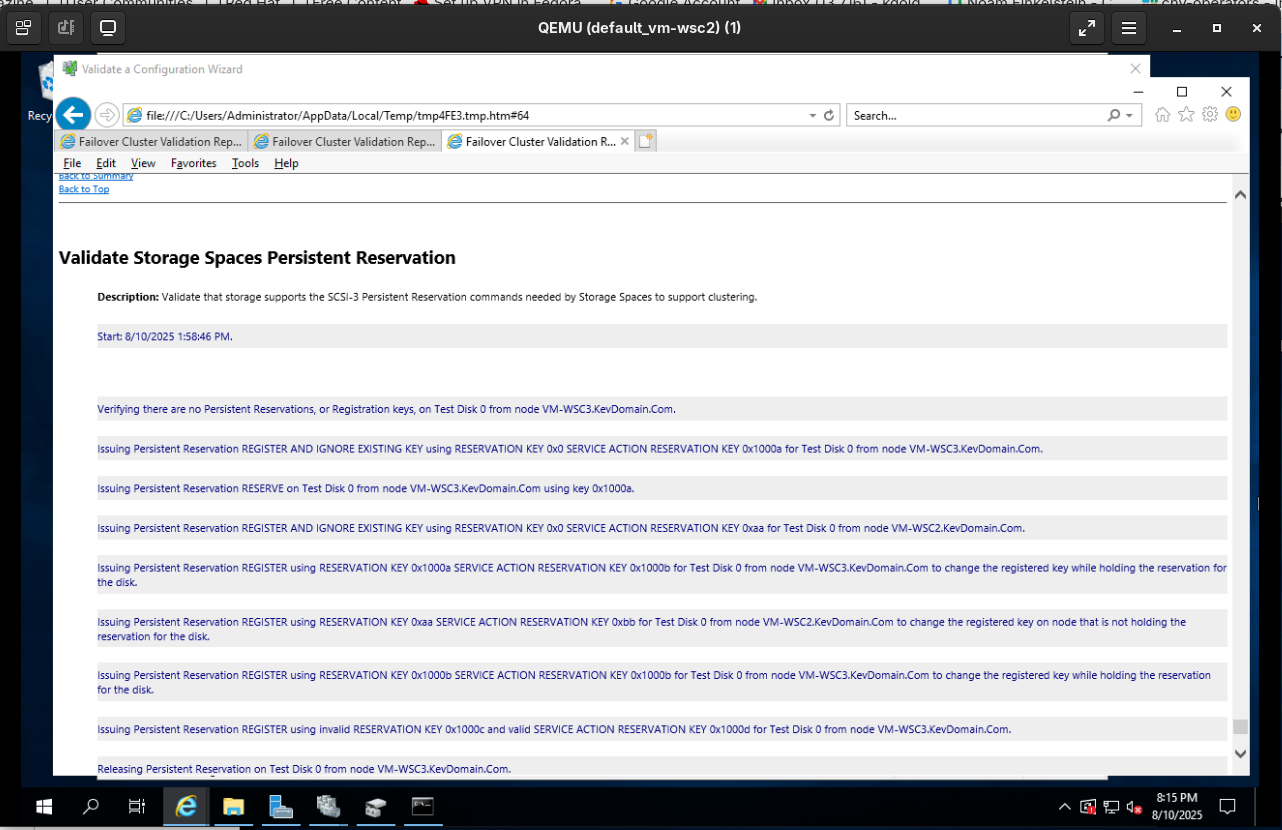Go back with Internet Explorer's Back arrow
Image resolution: width=1282 pixels, height=830 pixels.
point(73,114)
